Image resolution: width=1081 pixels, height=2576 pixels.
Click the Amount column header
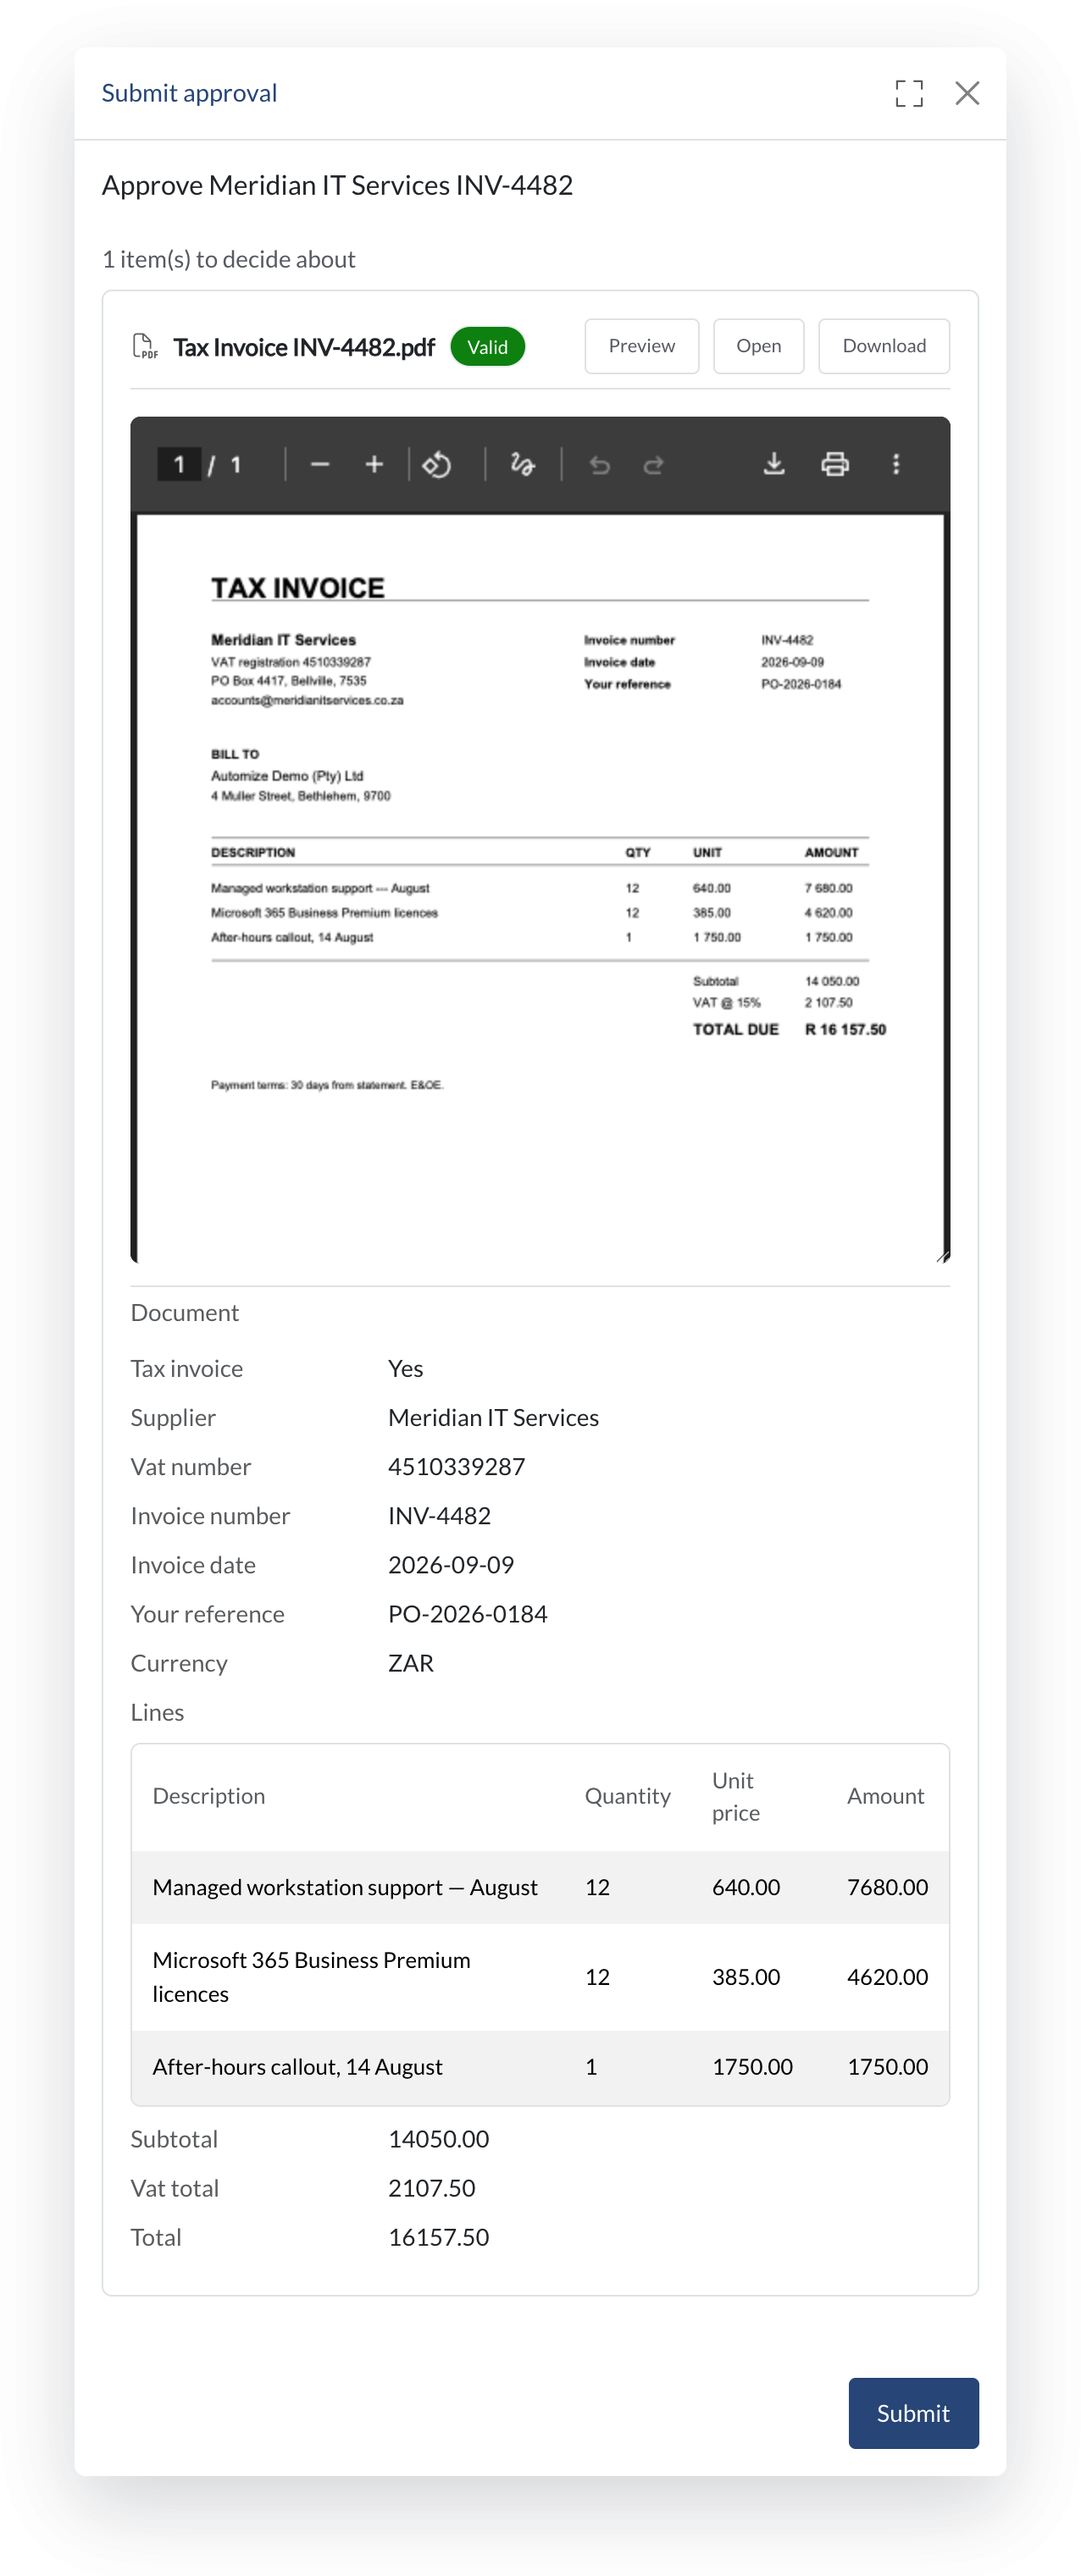click(x=885, y=1795)
